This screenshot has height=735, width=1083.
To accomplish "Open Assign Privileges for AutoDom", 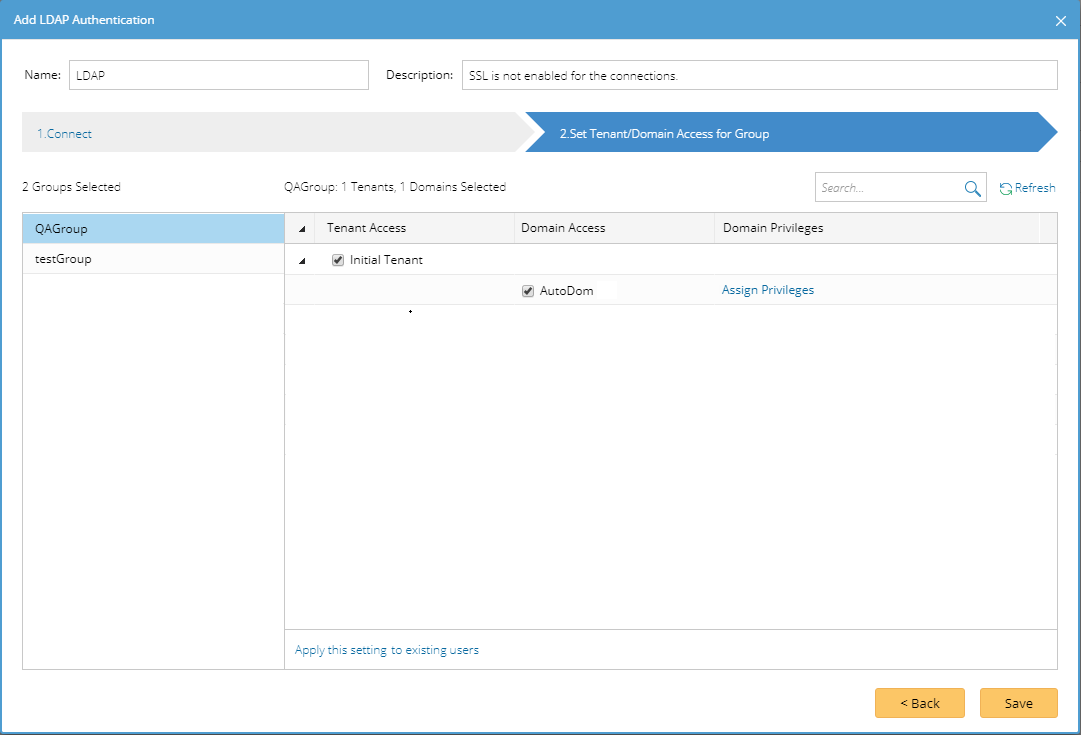I will tap(768, 290).
